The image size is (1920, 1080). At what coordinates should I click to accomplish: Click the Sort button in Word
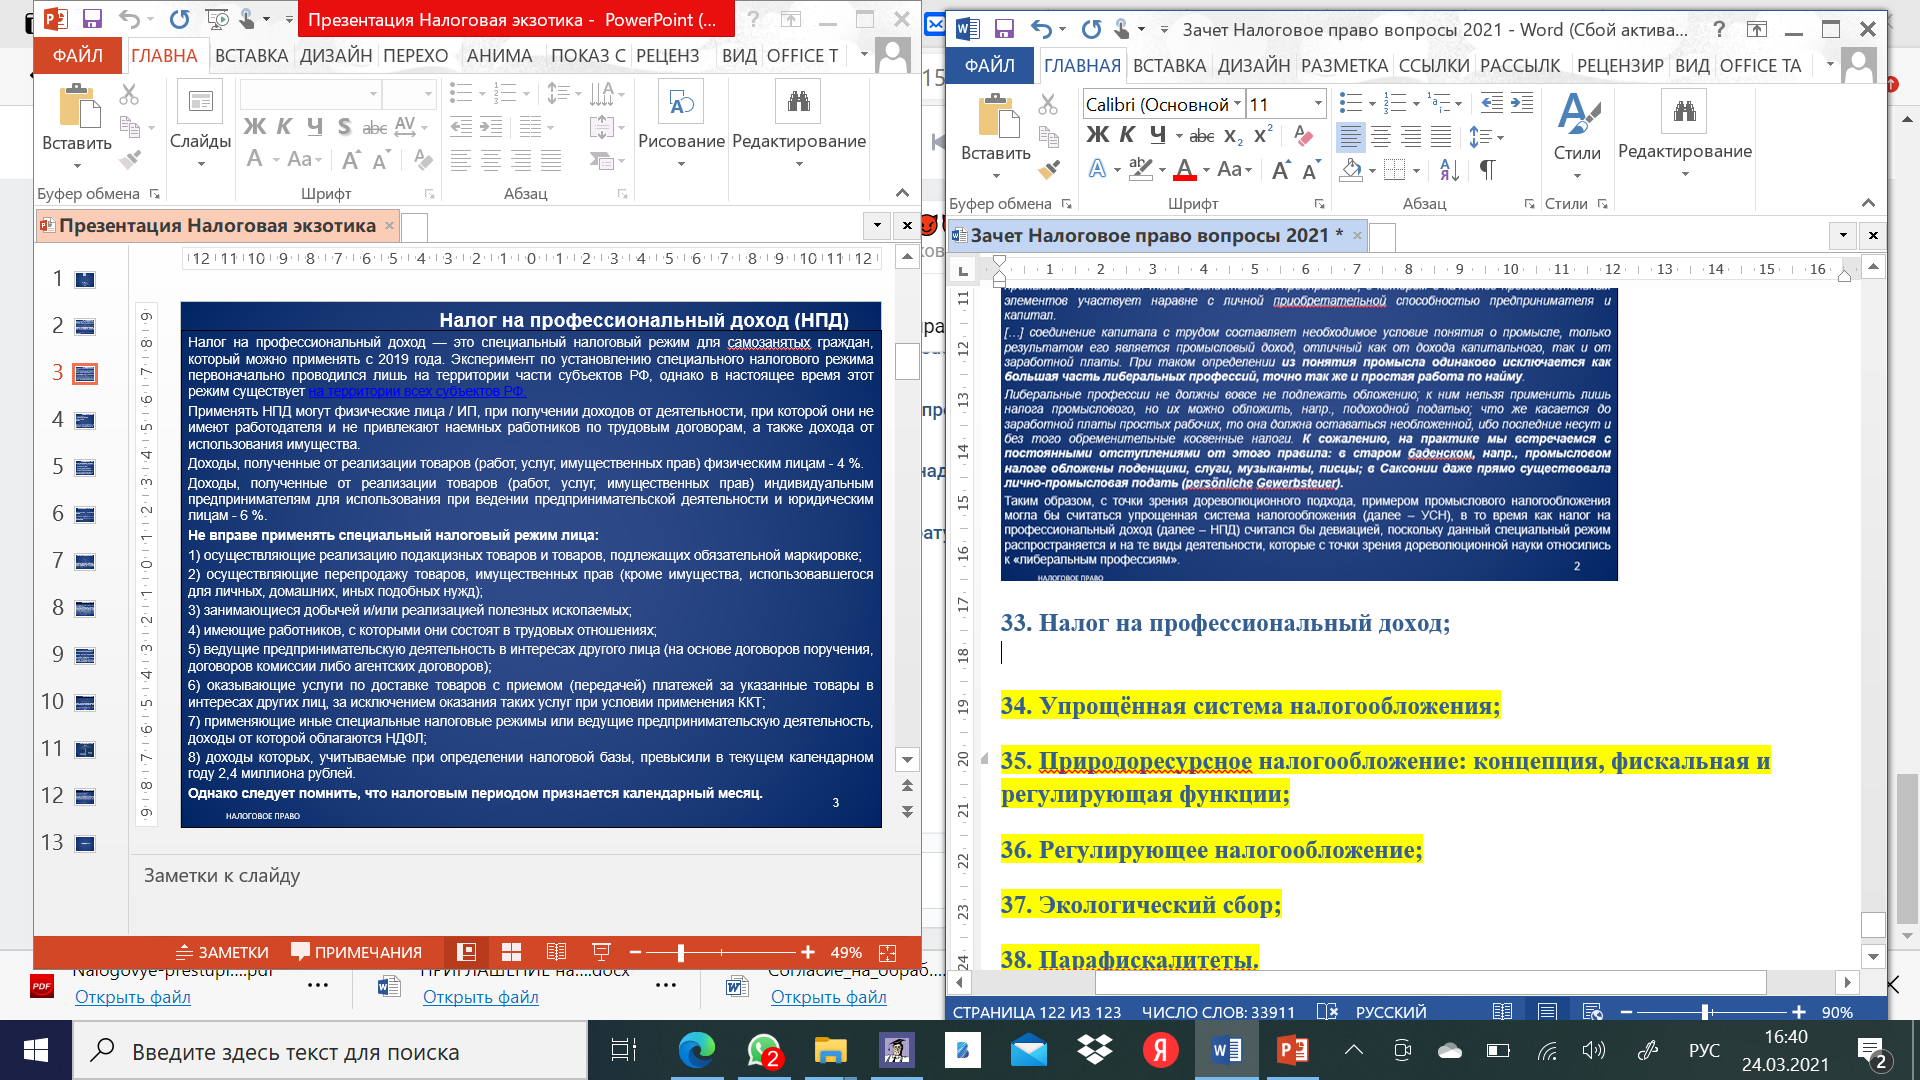click(1449, 170)
